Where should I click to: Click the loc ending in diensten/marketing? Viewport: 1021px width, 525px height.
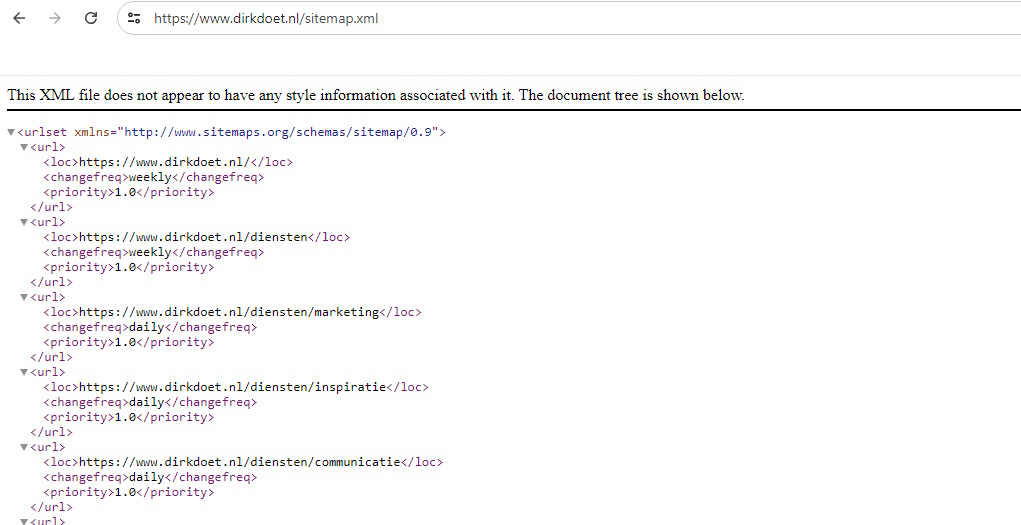click(229, 312)
